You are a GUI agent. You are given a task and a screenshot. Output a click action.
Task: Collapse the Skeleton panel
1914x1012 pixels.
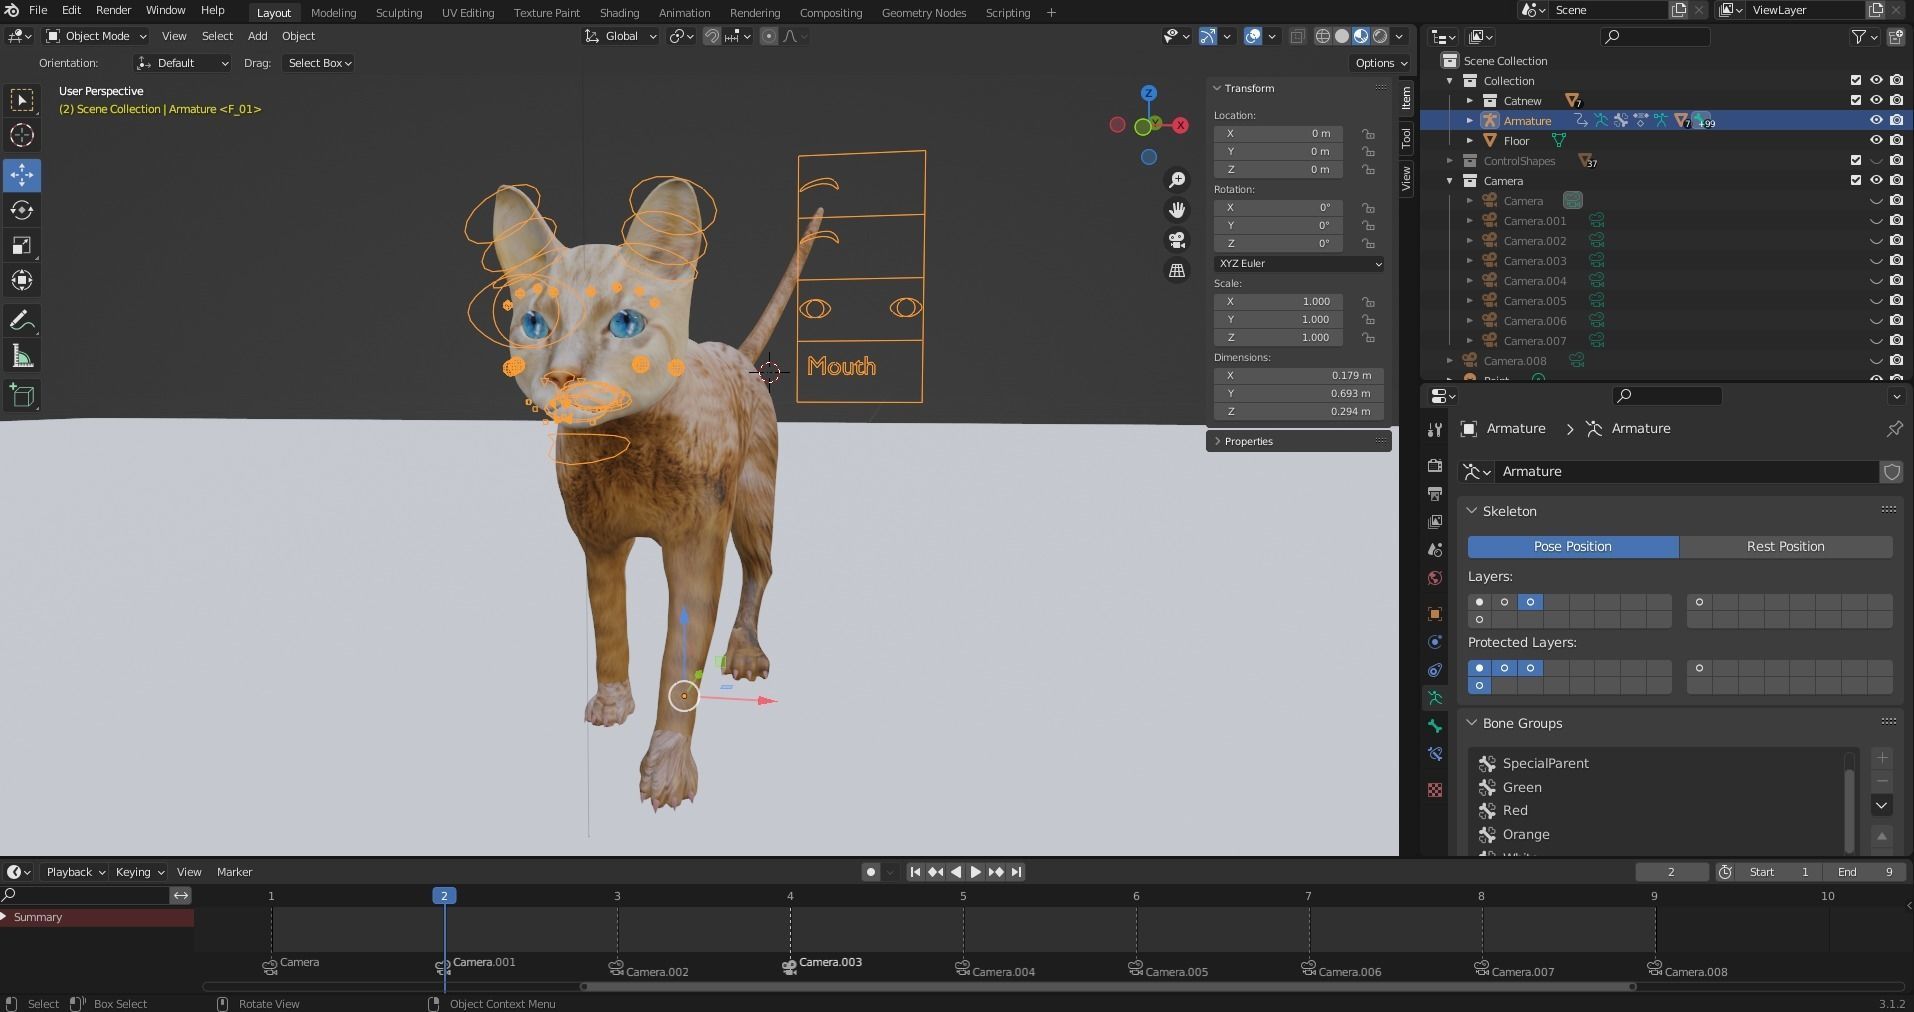1509,511
